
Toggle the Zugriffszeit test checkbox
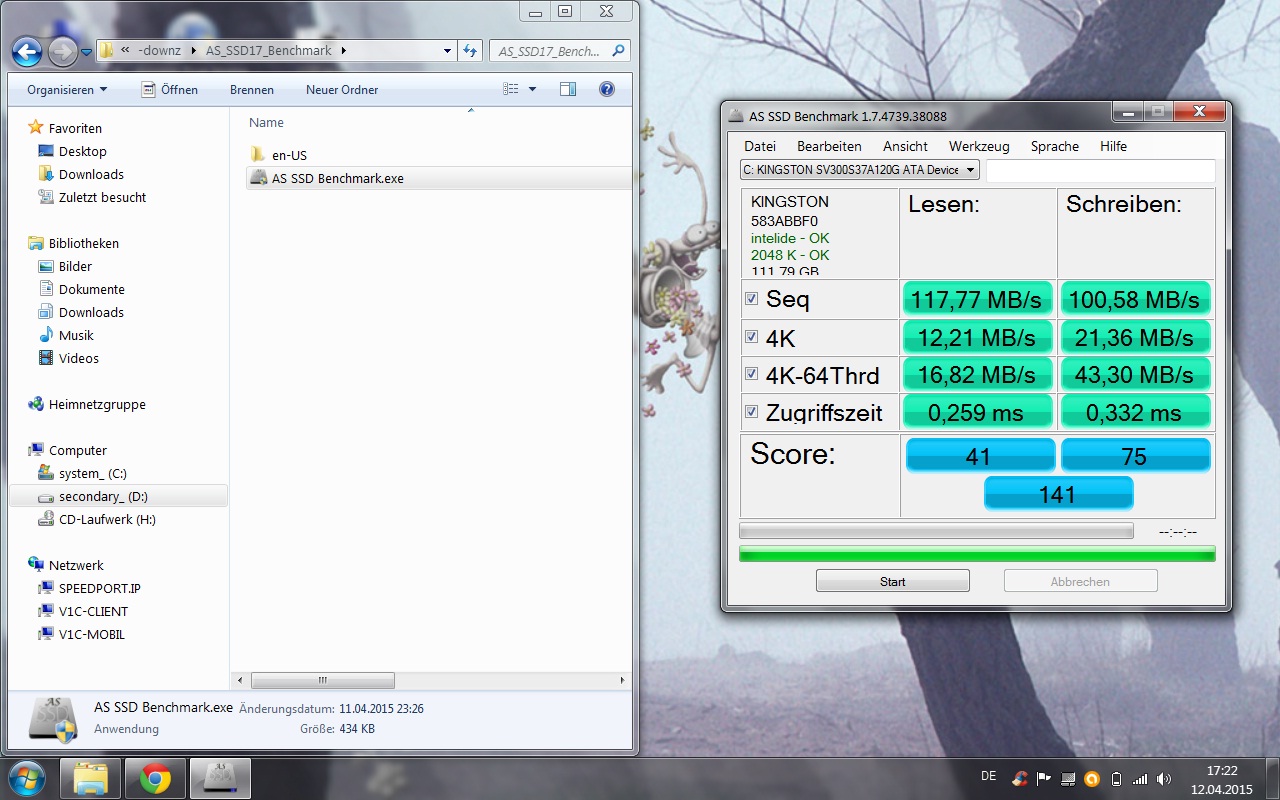751,411
